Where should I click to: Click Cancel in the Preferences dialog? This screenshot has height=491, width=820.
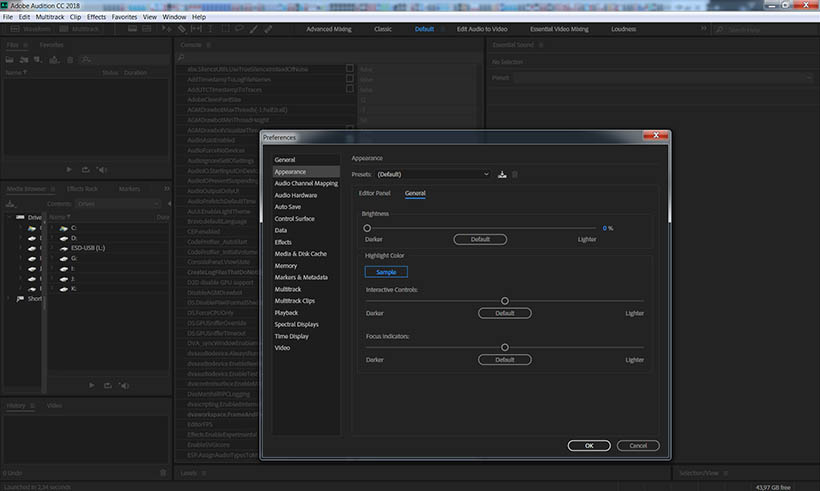(638, 446)
